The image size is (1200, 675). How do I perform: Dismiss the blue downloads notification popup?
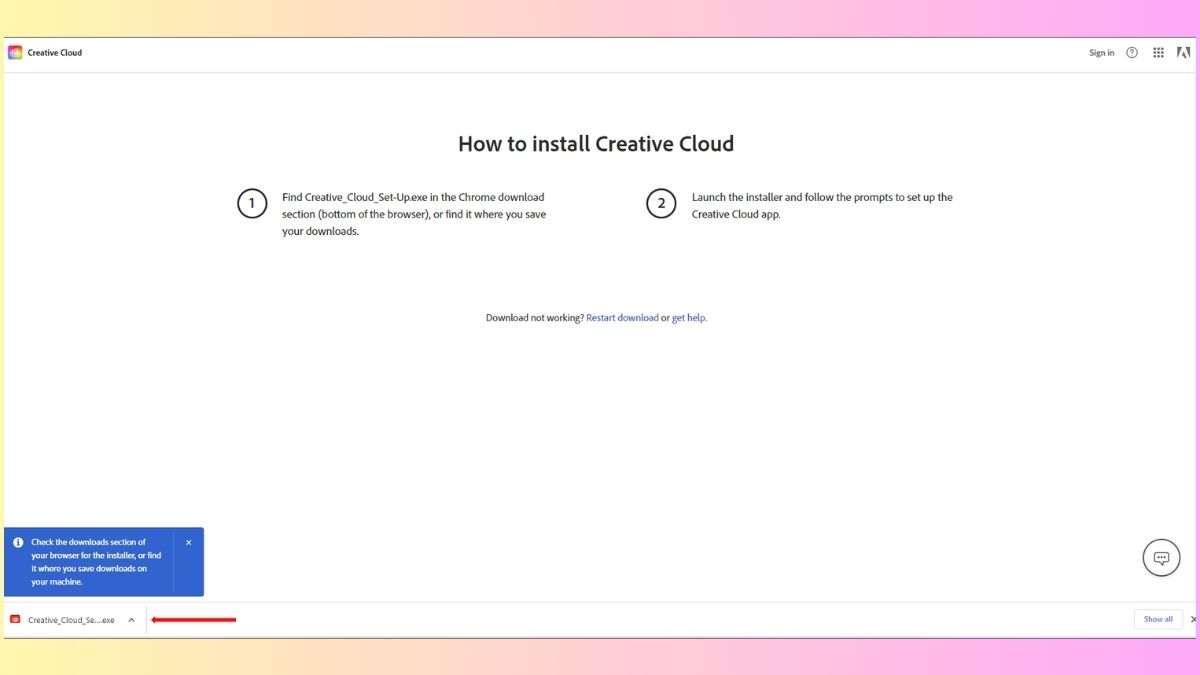click(188, 541)
